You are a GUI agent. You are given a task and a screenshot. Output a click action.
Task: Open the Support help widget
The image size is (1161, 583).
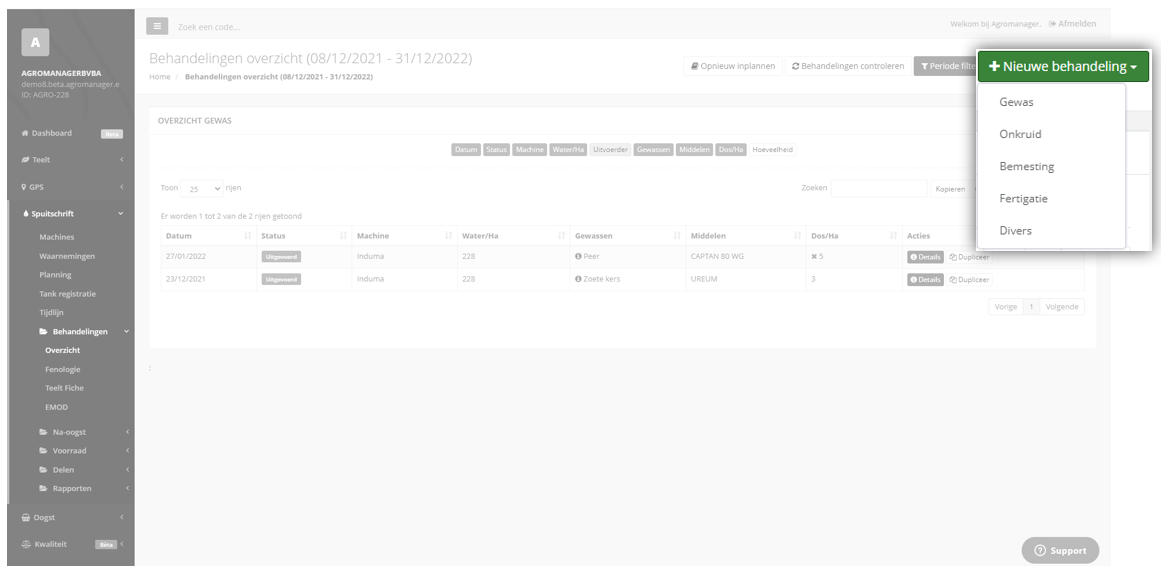(1060, 550)
